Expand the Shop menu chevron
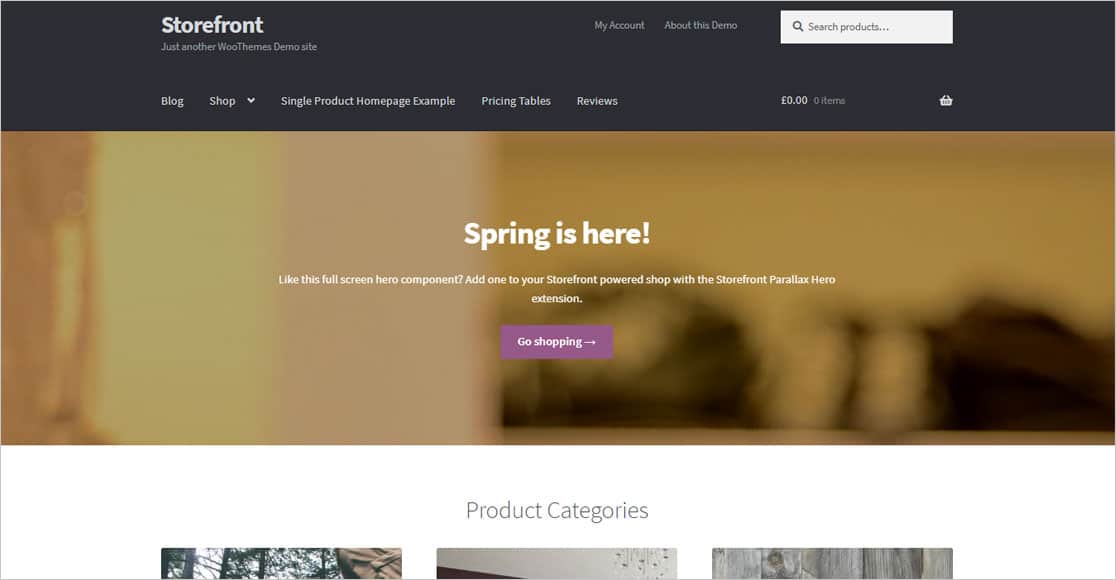This screenshot has width=1116, height=580. point(251,100)
